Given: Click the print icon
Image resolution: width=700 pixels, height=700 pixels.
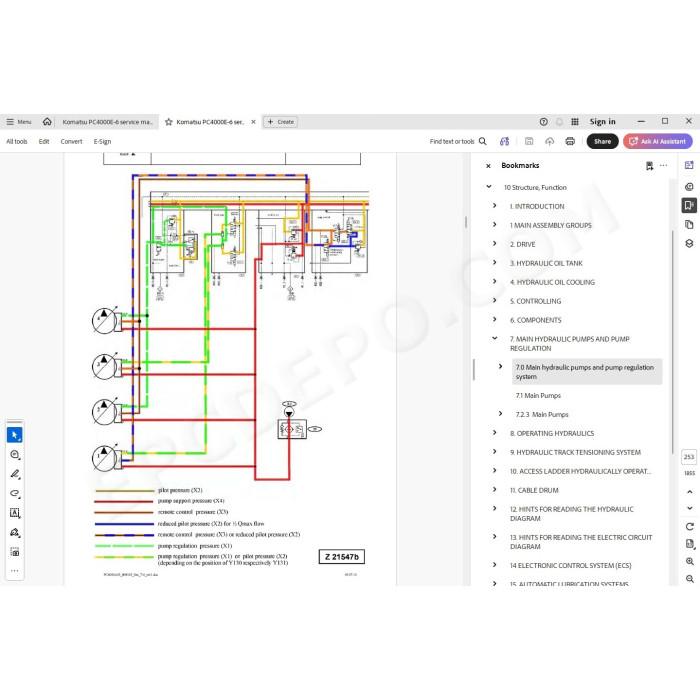Looking at the screenshot, I should tap(570, 142).
